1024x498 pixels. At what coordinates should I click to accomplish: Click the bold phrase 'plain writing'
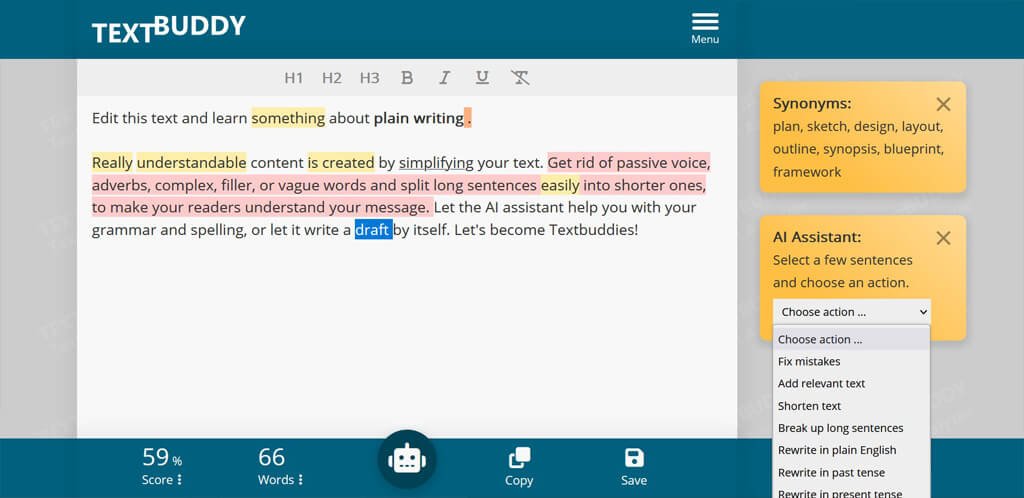coord(419,118)
